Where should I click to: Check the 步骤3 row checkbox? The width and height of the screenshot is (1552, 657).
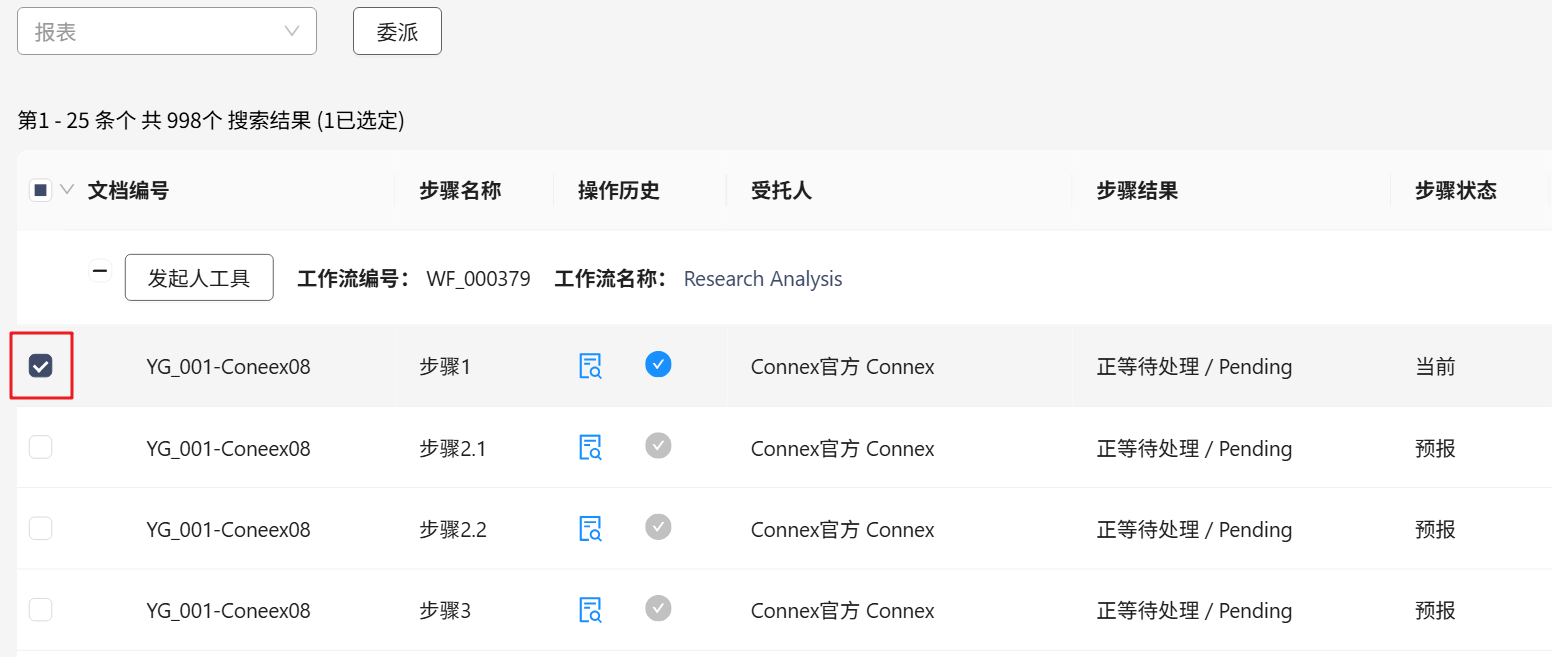pos(41,609)
